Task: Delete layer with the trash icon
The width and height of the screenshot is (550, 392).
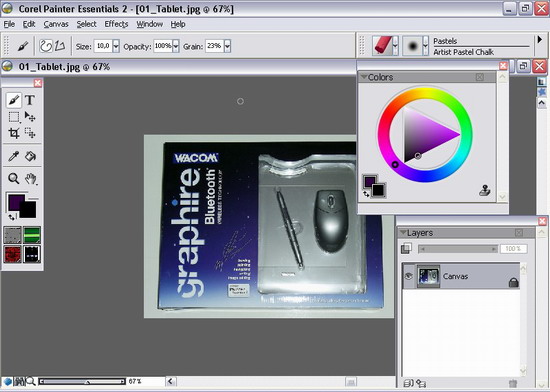Action: 513,383
